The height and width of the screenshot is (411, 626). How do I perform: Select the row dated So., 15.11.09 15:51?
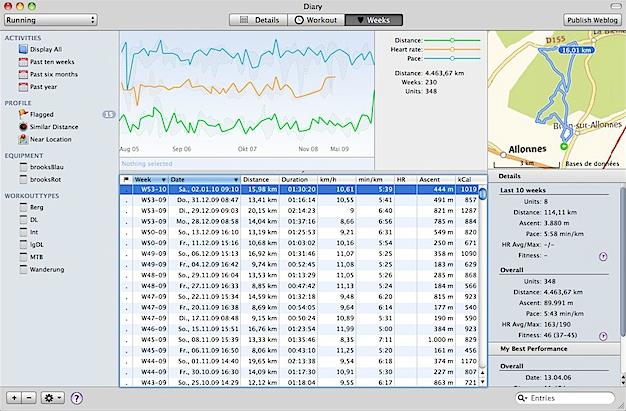click(299, 329)
